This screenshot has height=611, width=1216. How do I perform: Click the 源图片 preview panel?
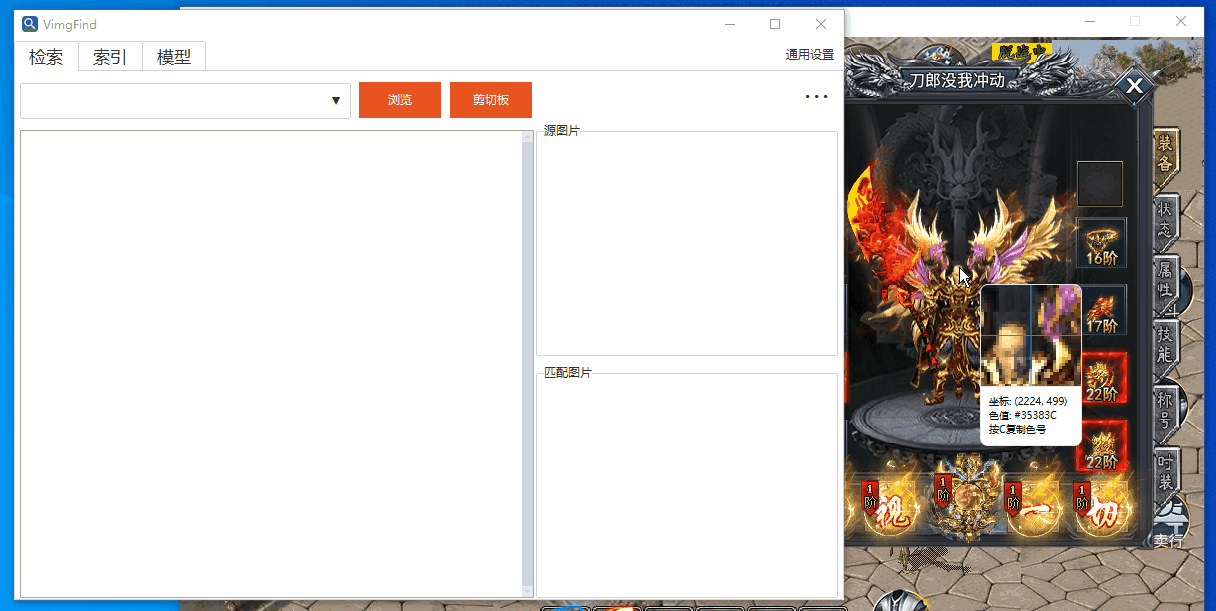tap(687, 243)
